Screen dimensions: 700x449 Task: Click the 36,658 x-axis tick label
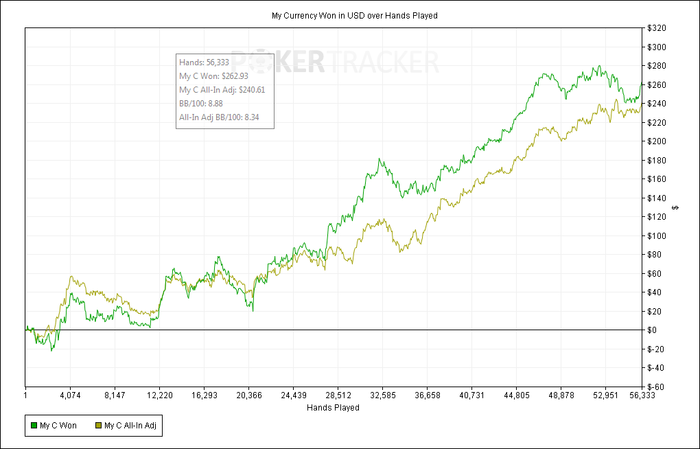pos(427,395)
